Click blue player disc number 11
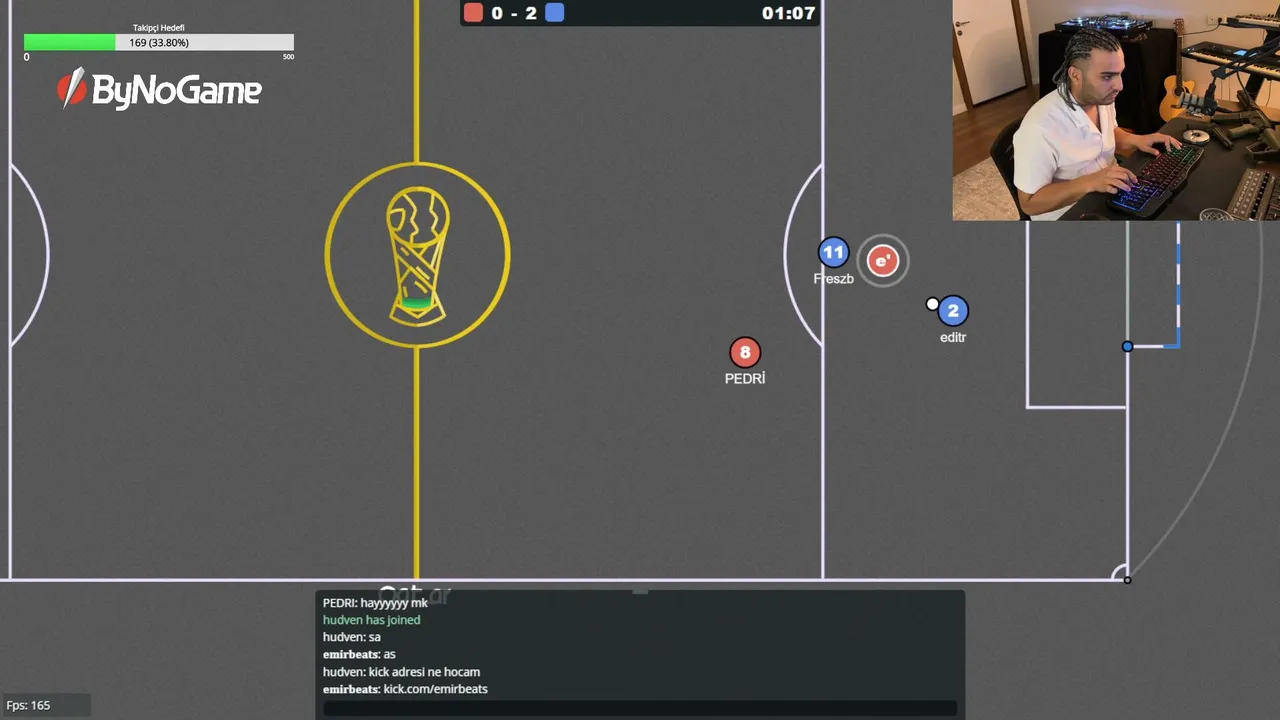The image size is (1280, 720). [833, 253]
